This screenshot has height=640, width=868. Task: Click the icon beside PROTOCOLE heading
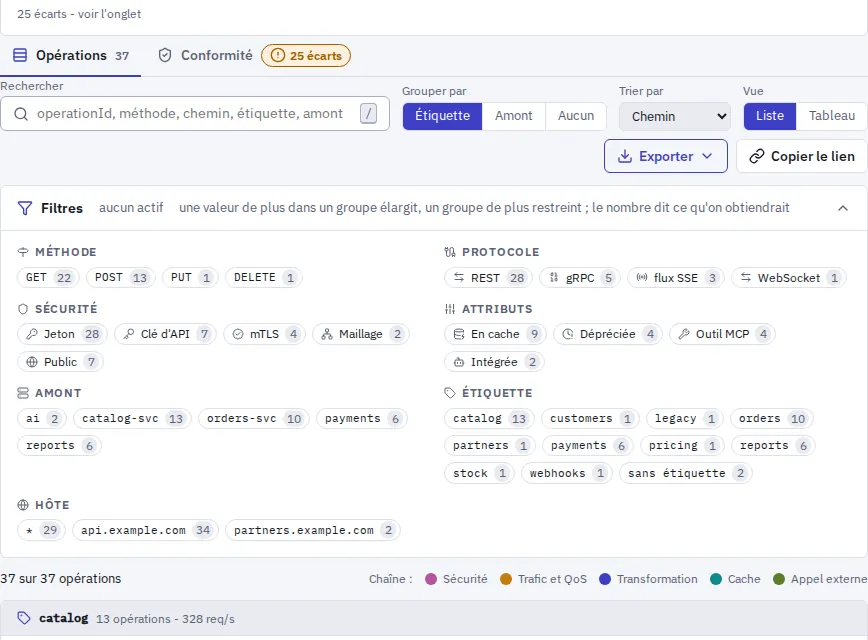[x=450, y=252]
